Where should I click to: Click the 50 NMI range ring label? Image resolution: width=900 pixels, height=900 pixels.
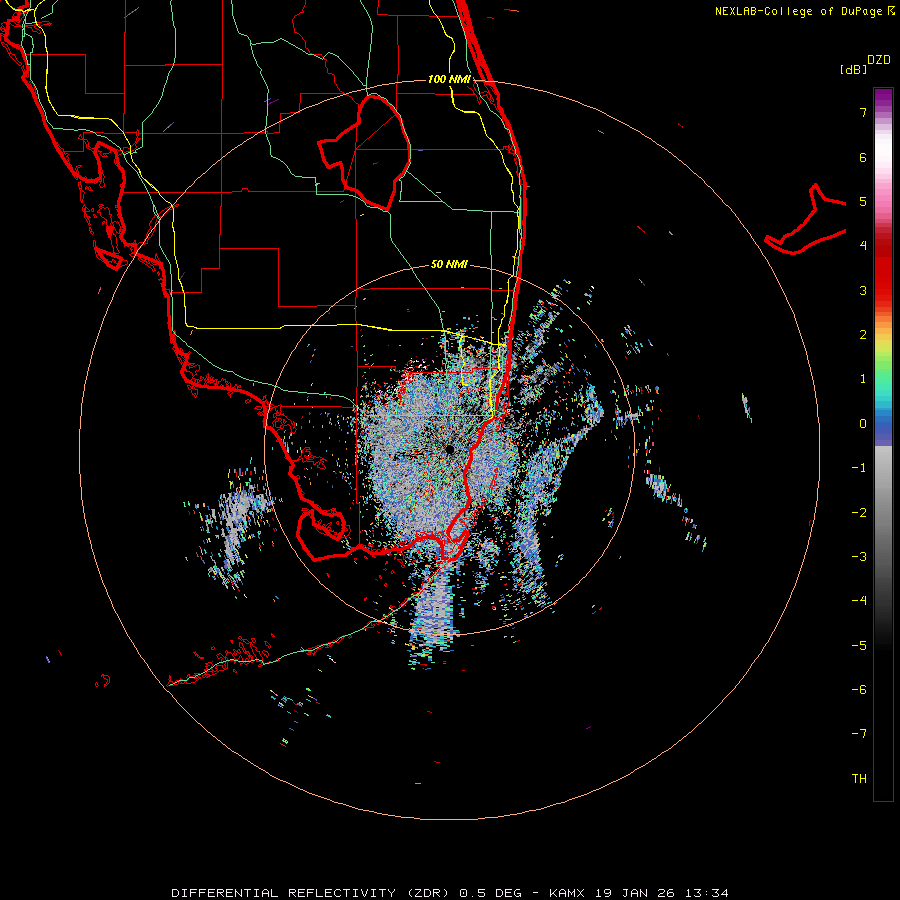449,264
